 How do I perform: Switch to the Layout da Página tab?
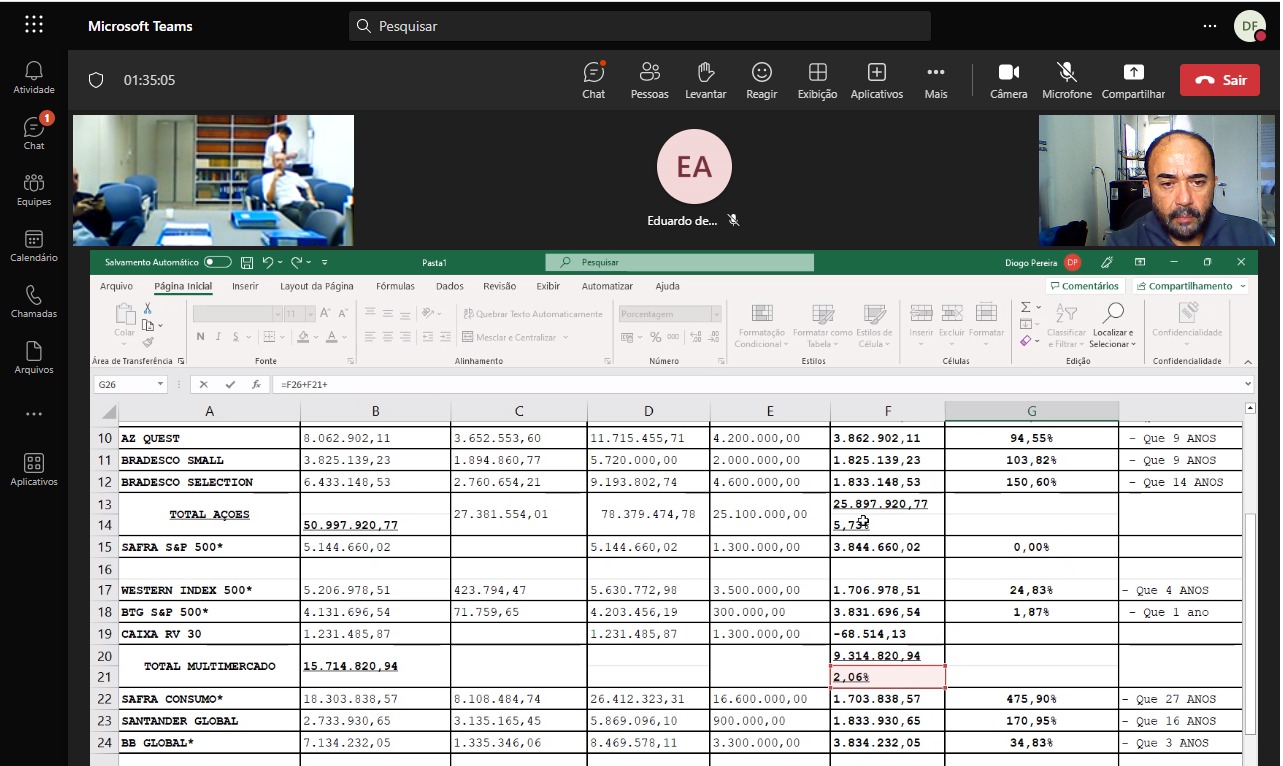pyautogui.click(x=316, y=286)
